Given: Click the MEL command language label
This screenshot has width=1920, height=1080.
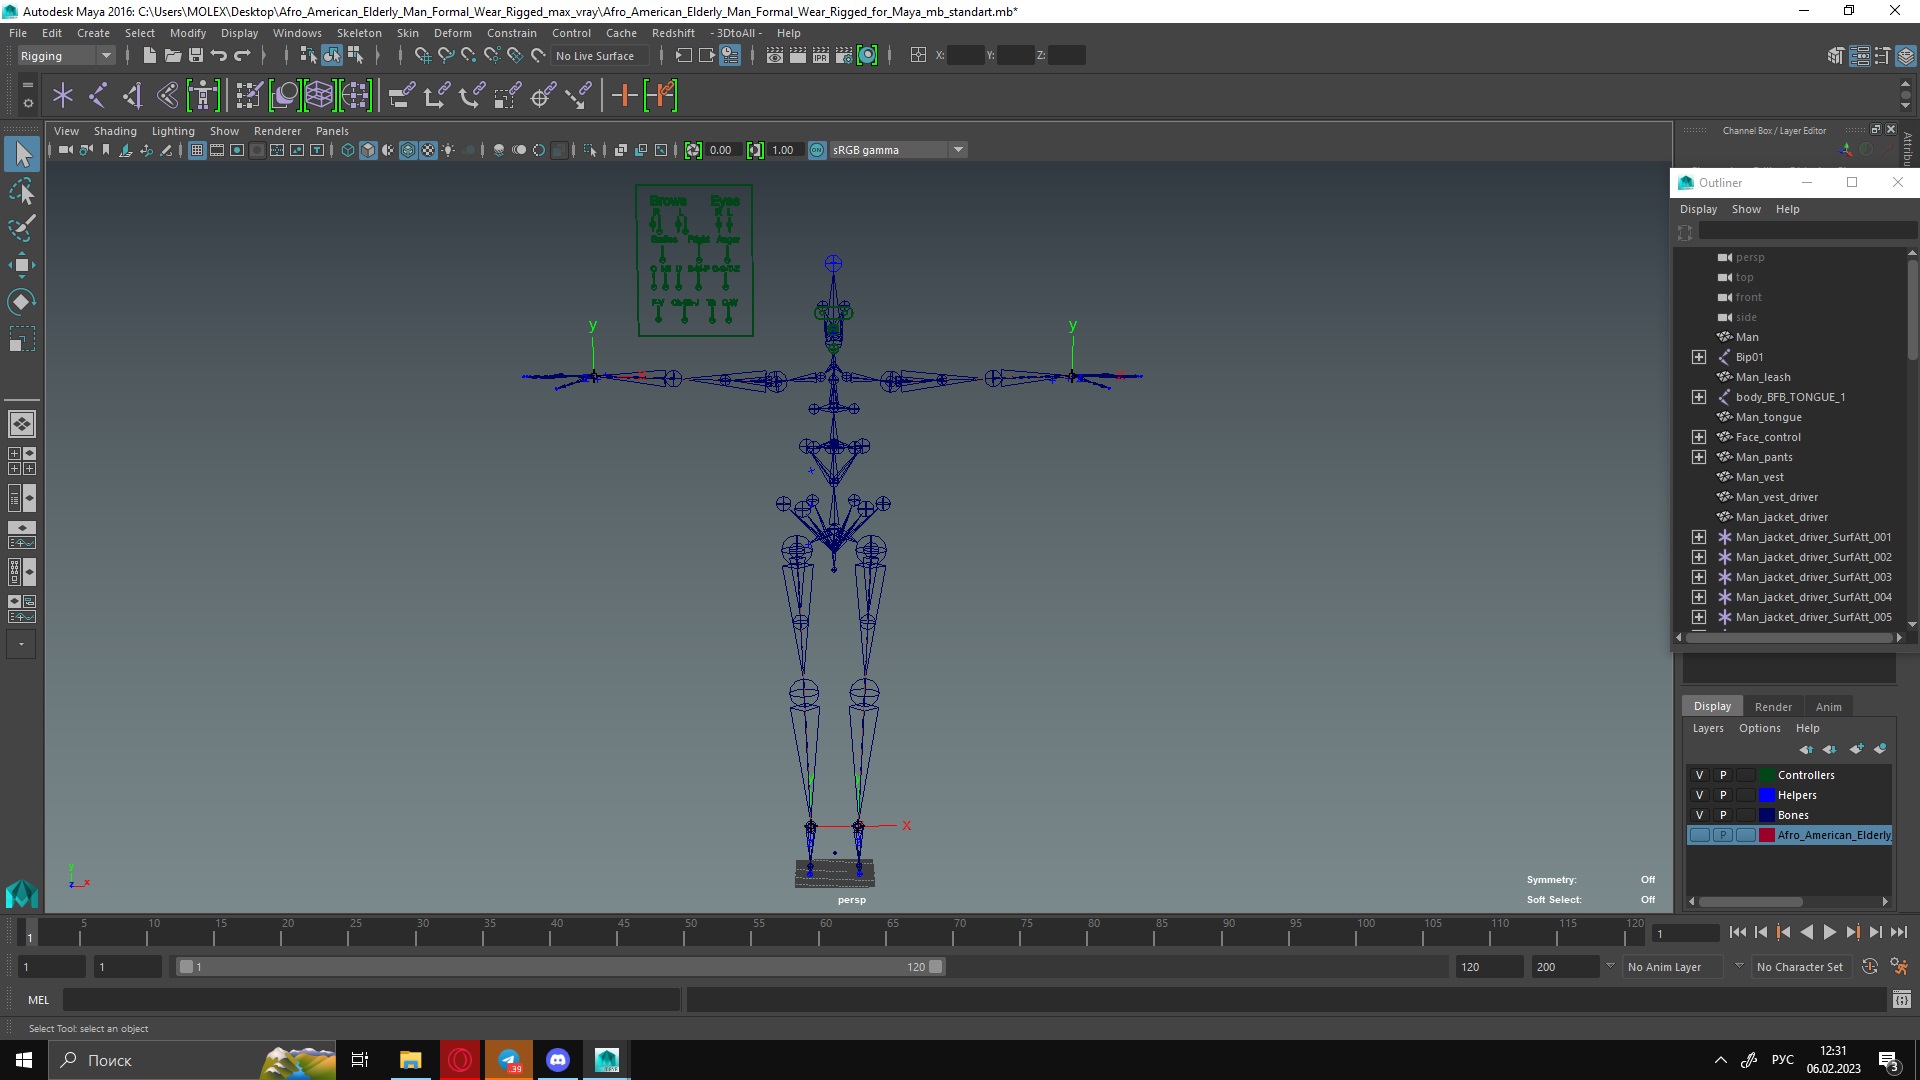Looking at the screenshot, I should click(38, 1000).
